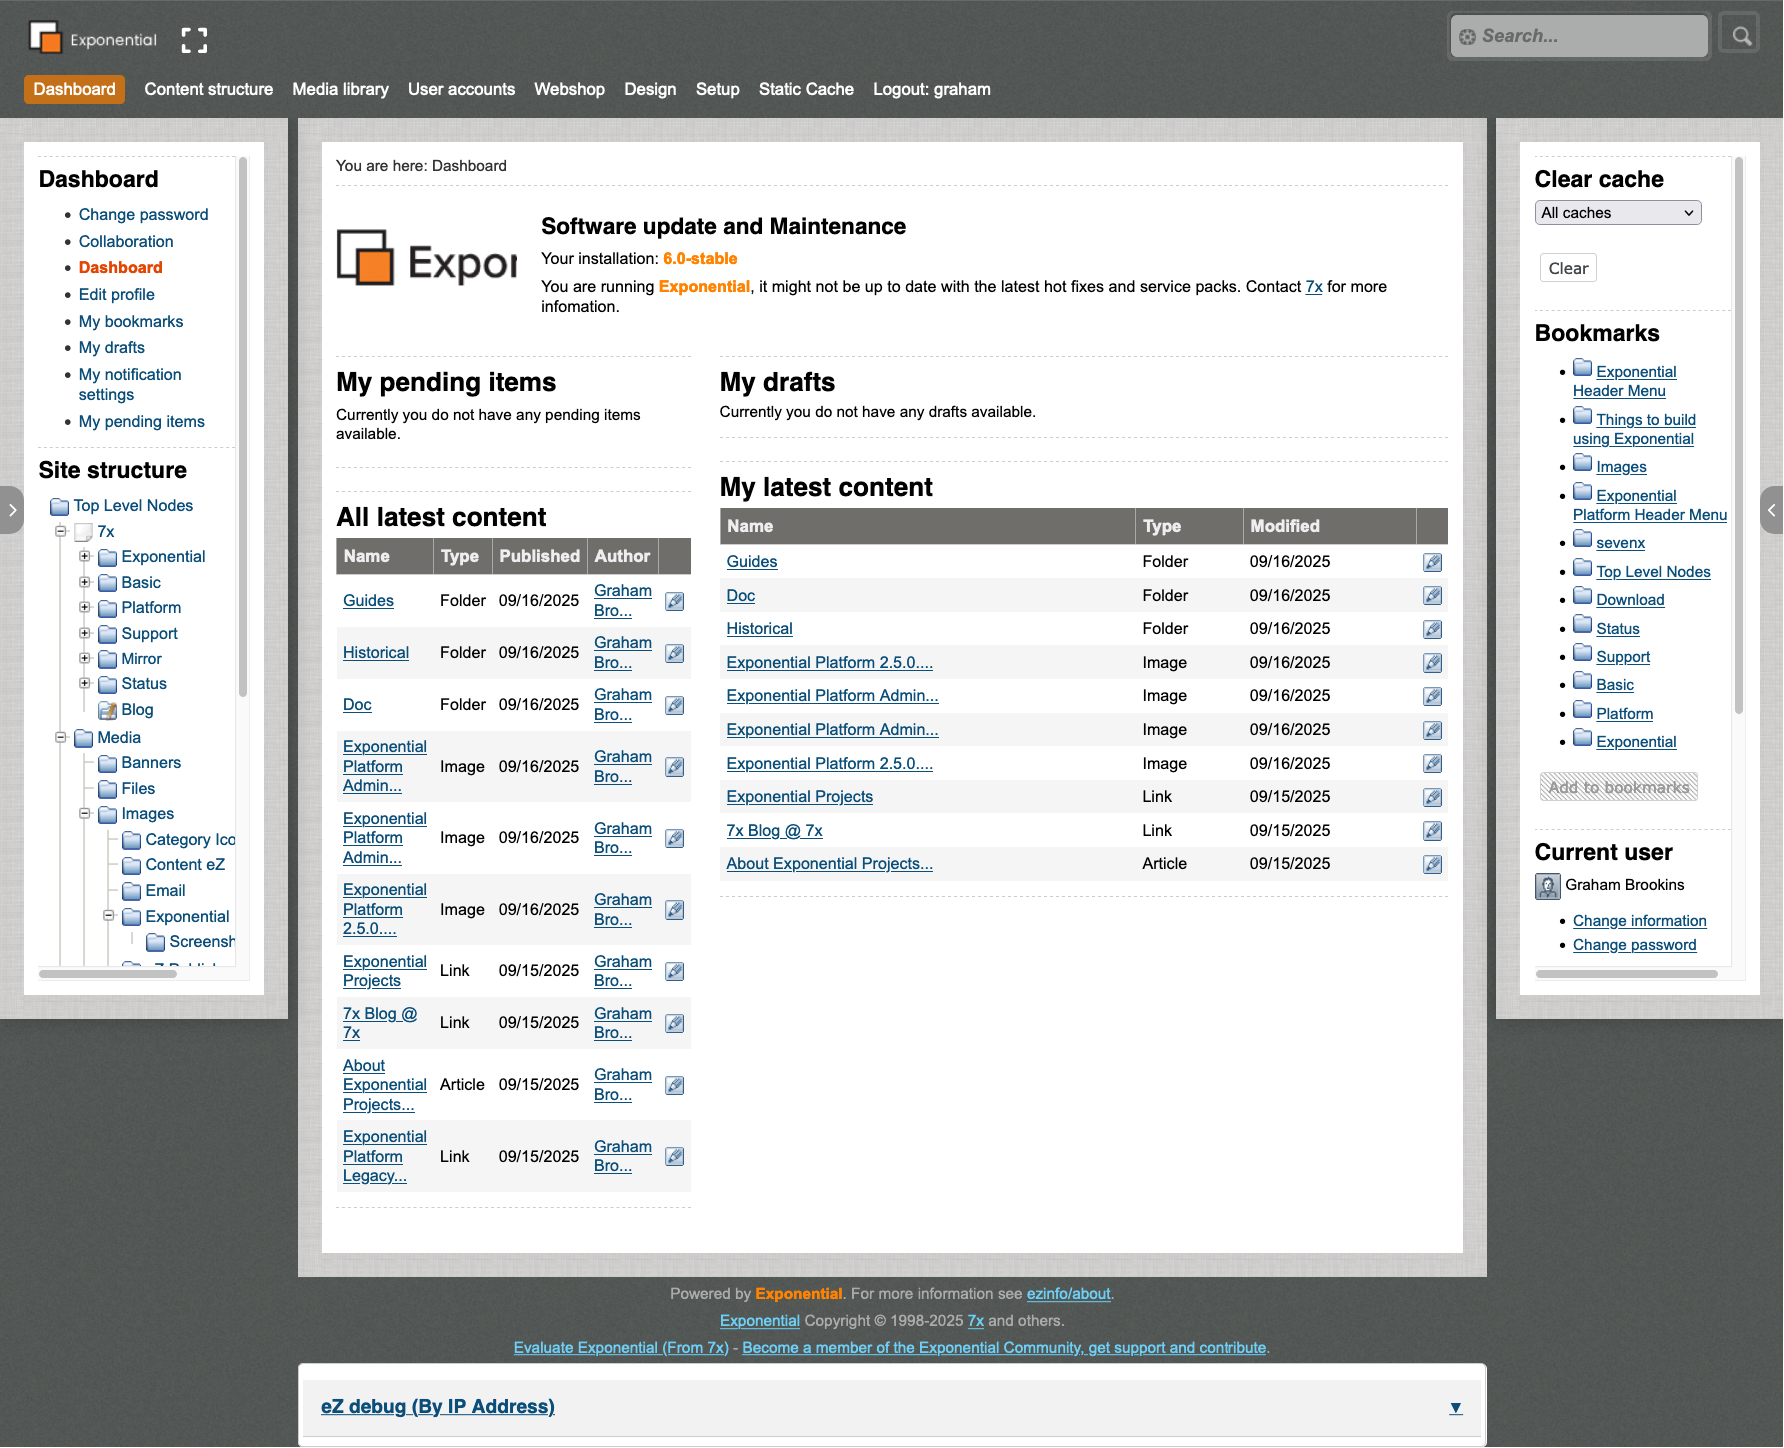Screen dimensions: 1784x1448
Task: Open the Change password sidebar link
Action: click(143, 214)
